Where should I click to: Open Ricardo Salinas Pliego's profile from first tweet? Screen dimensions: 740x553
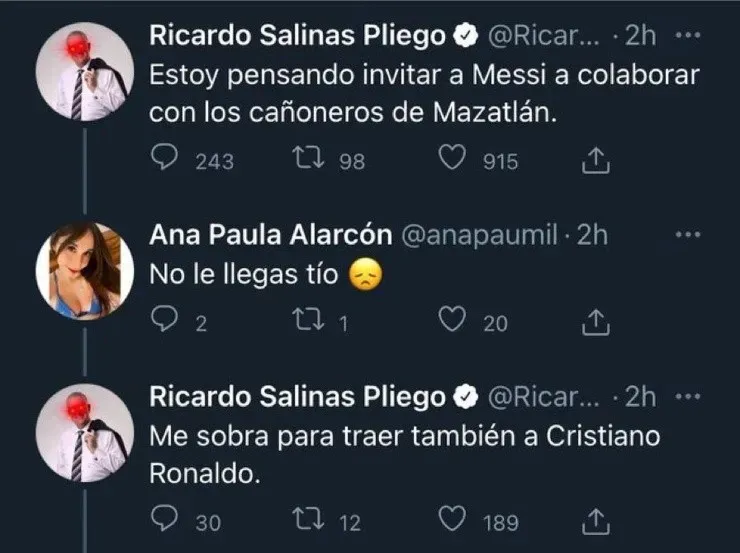click(x=297, y=36)
